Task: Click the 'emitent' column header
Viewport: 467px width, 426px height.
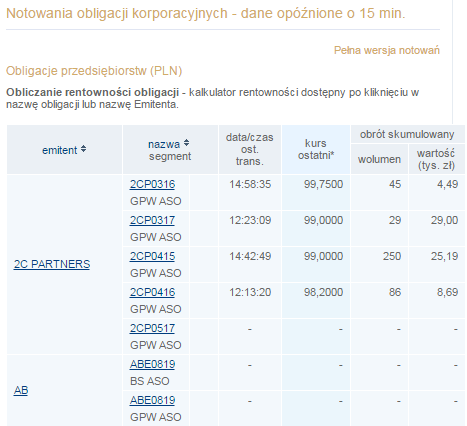Action: click(x=64, y=150)
